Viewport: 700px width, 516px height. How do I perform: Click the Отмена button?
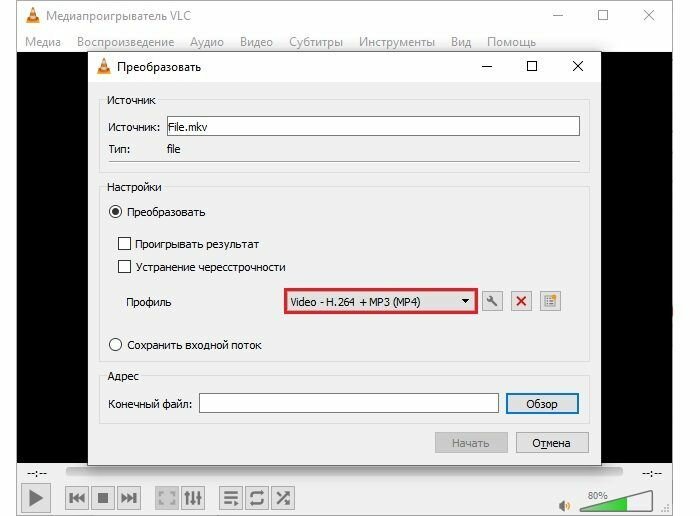click(552, 443)
